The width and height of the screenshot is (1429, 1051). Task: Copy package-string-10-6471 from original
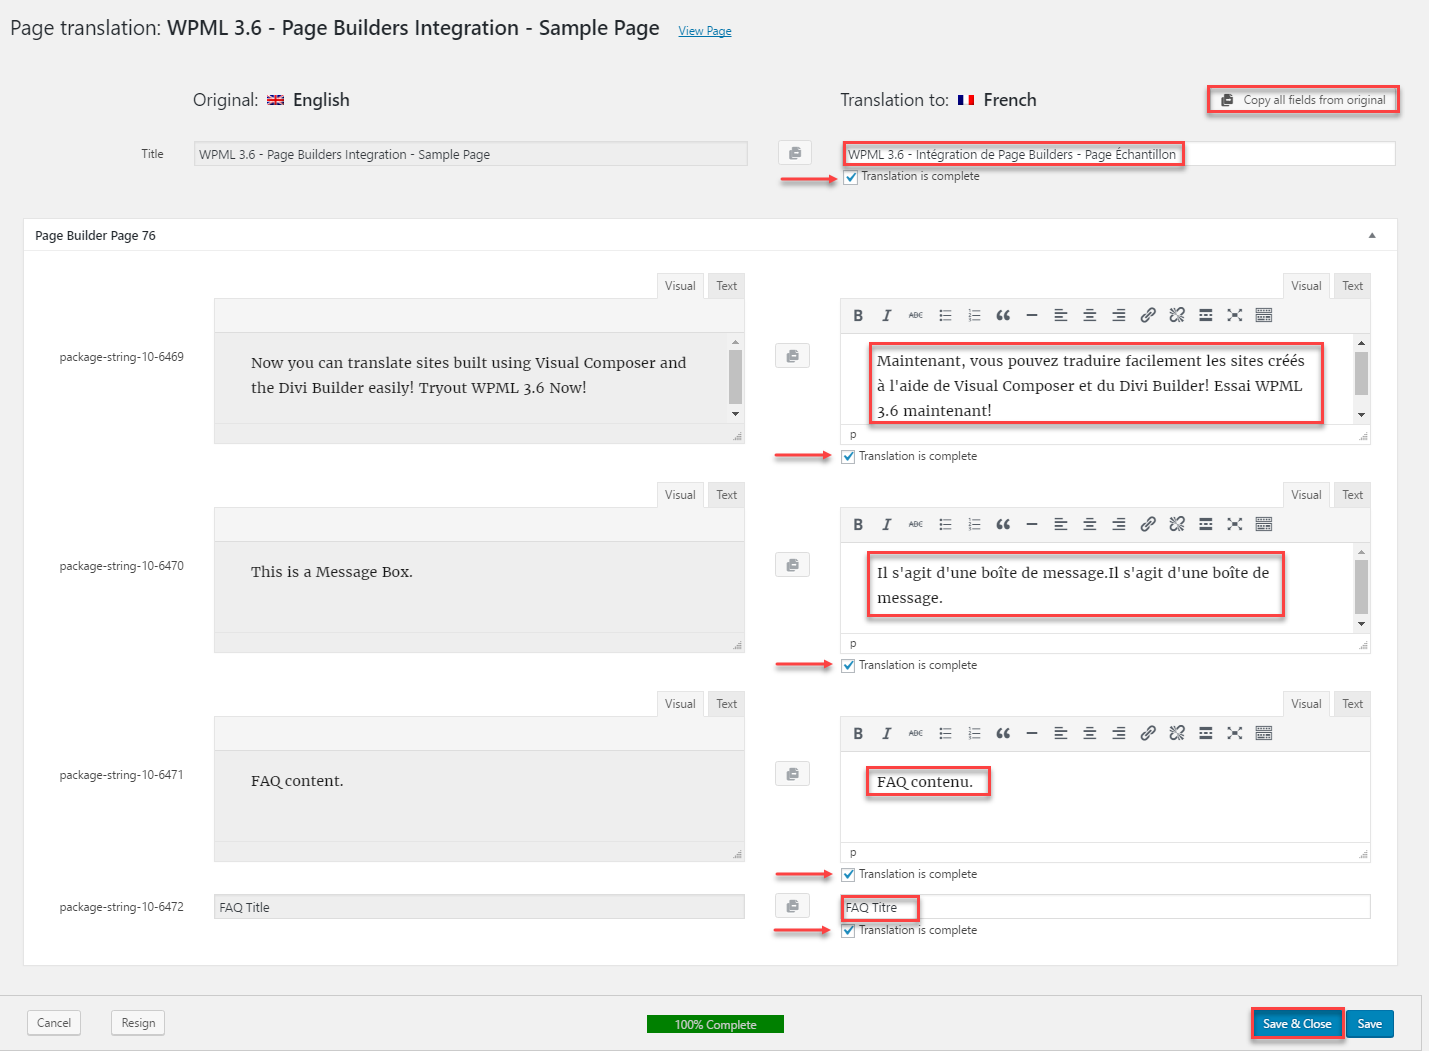pyautogui.click(x=793, y=774)
